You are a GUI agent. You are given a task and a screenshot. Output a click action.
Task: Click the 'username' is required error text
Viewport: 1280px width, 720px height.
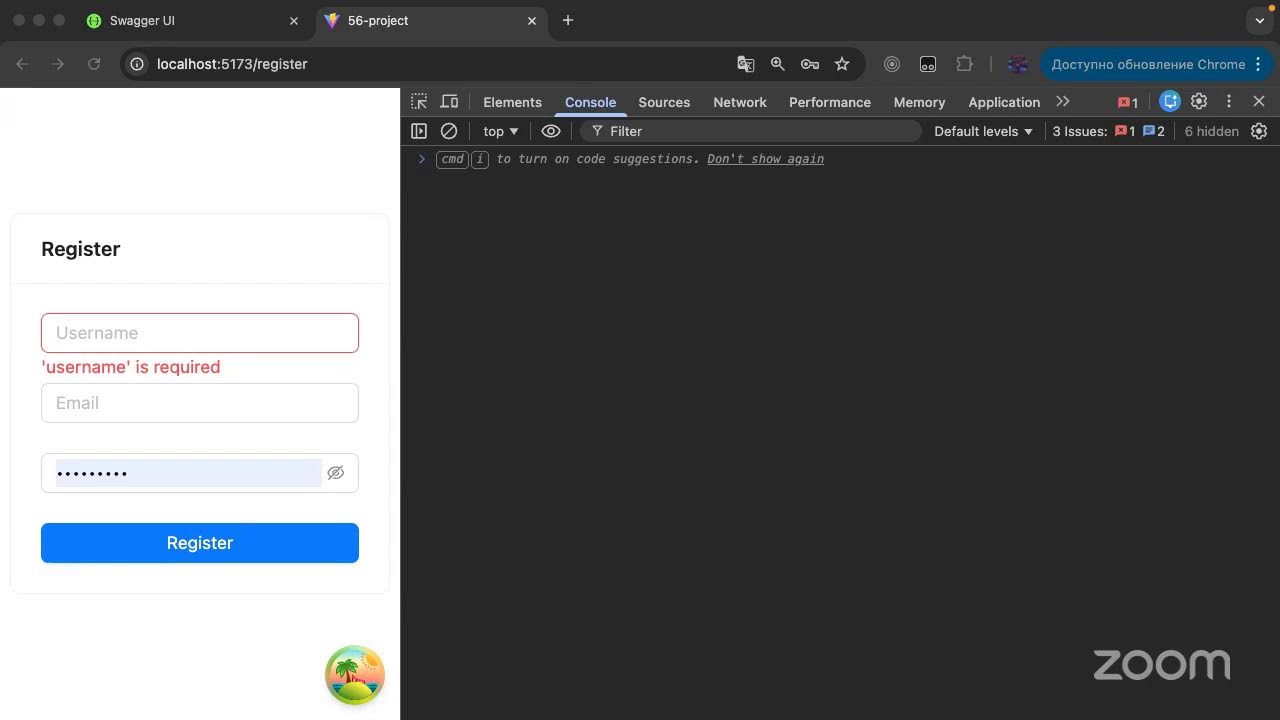point(131,367)
